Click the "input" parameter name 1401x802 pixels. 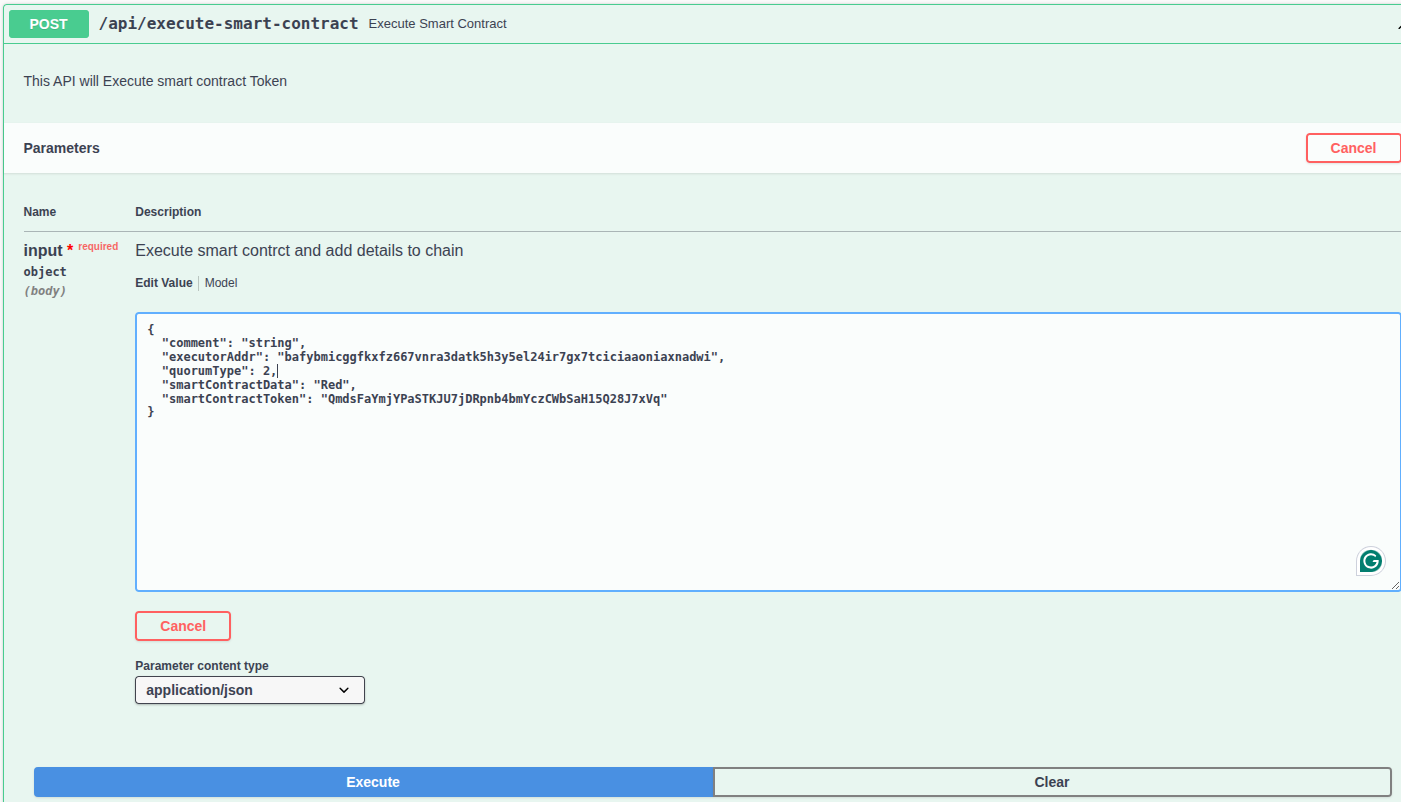point(43,250)
